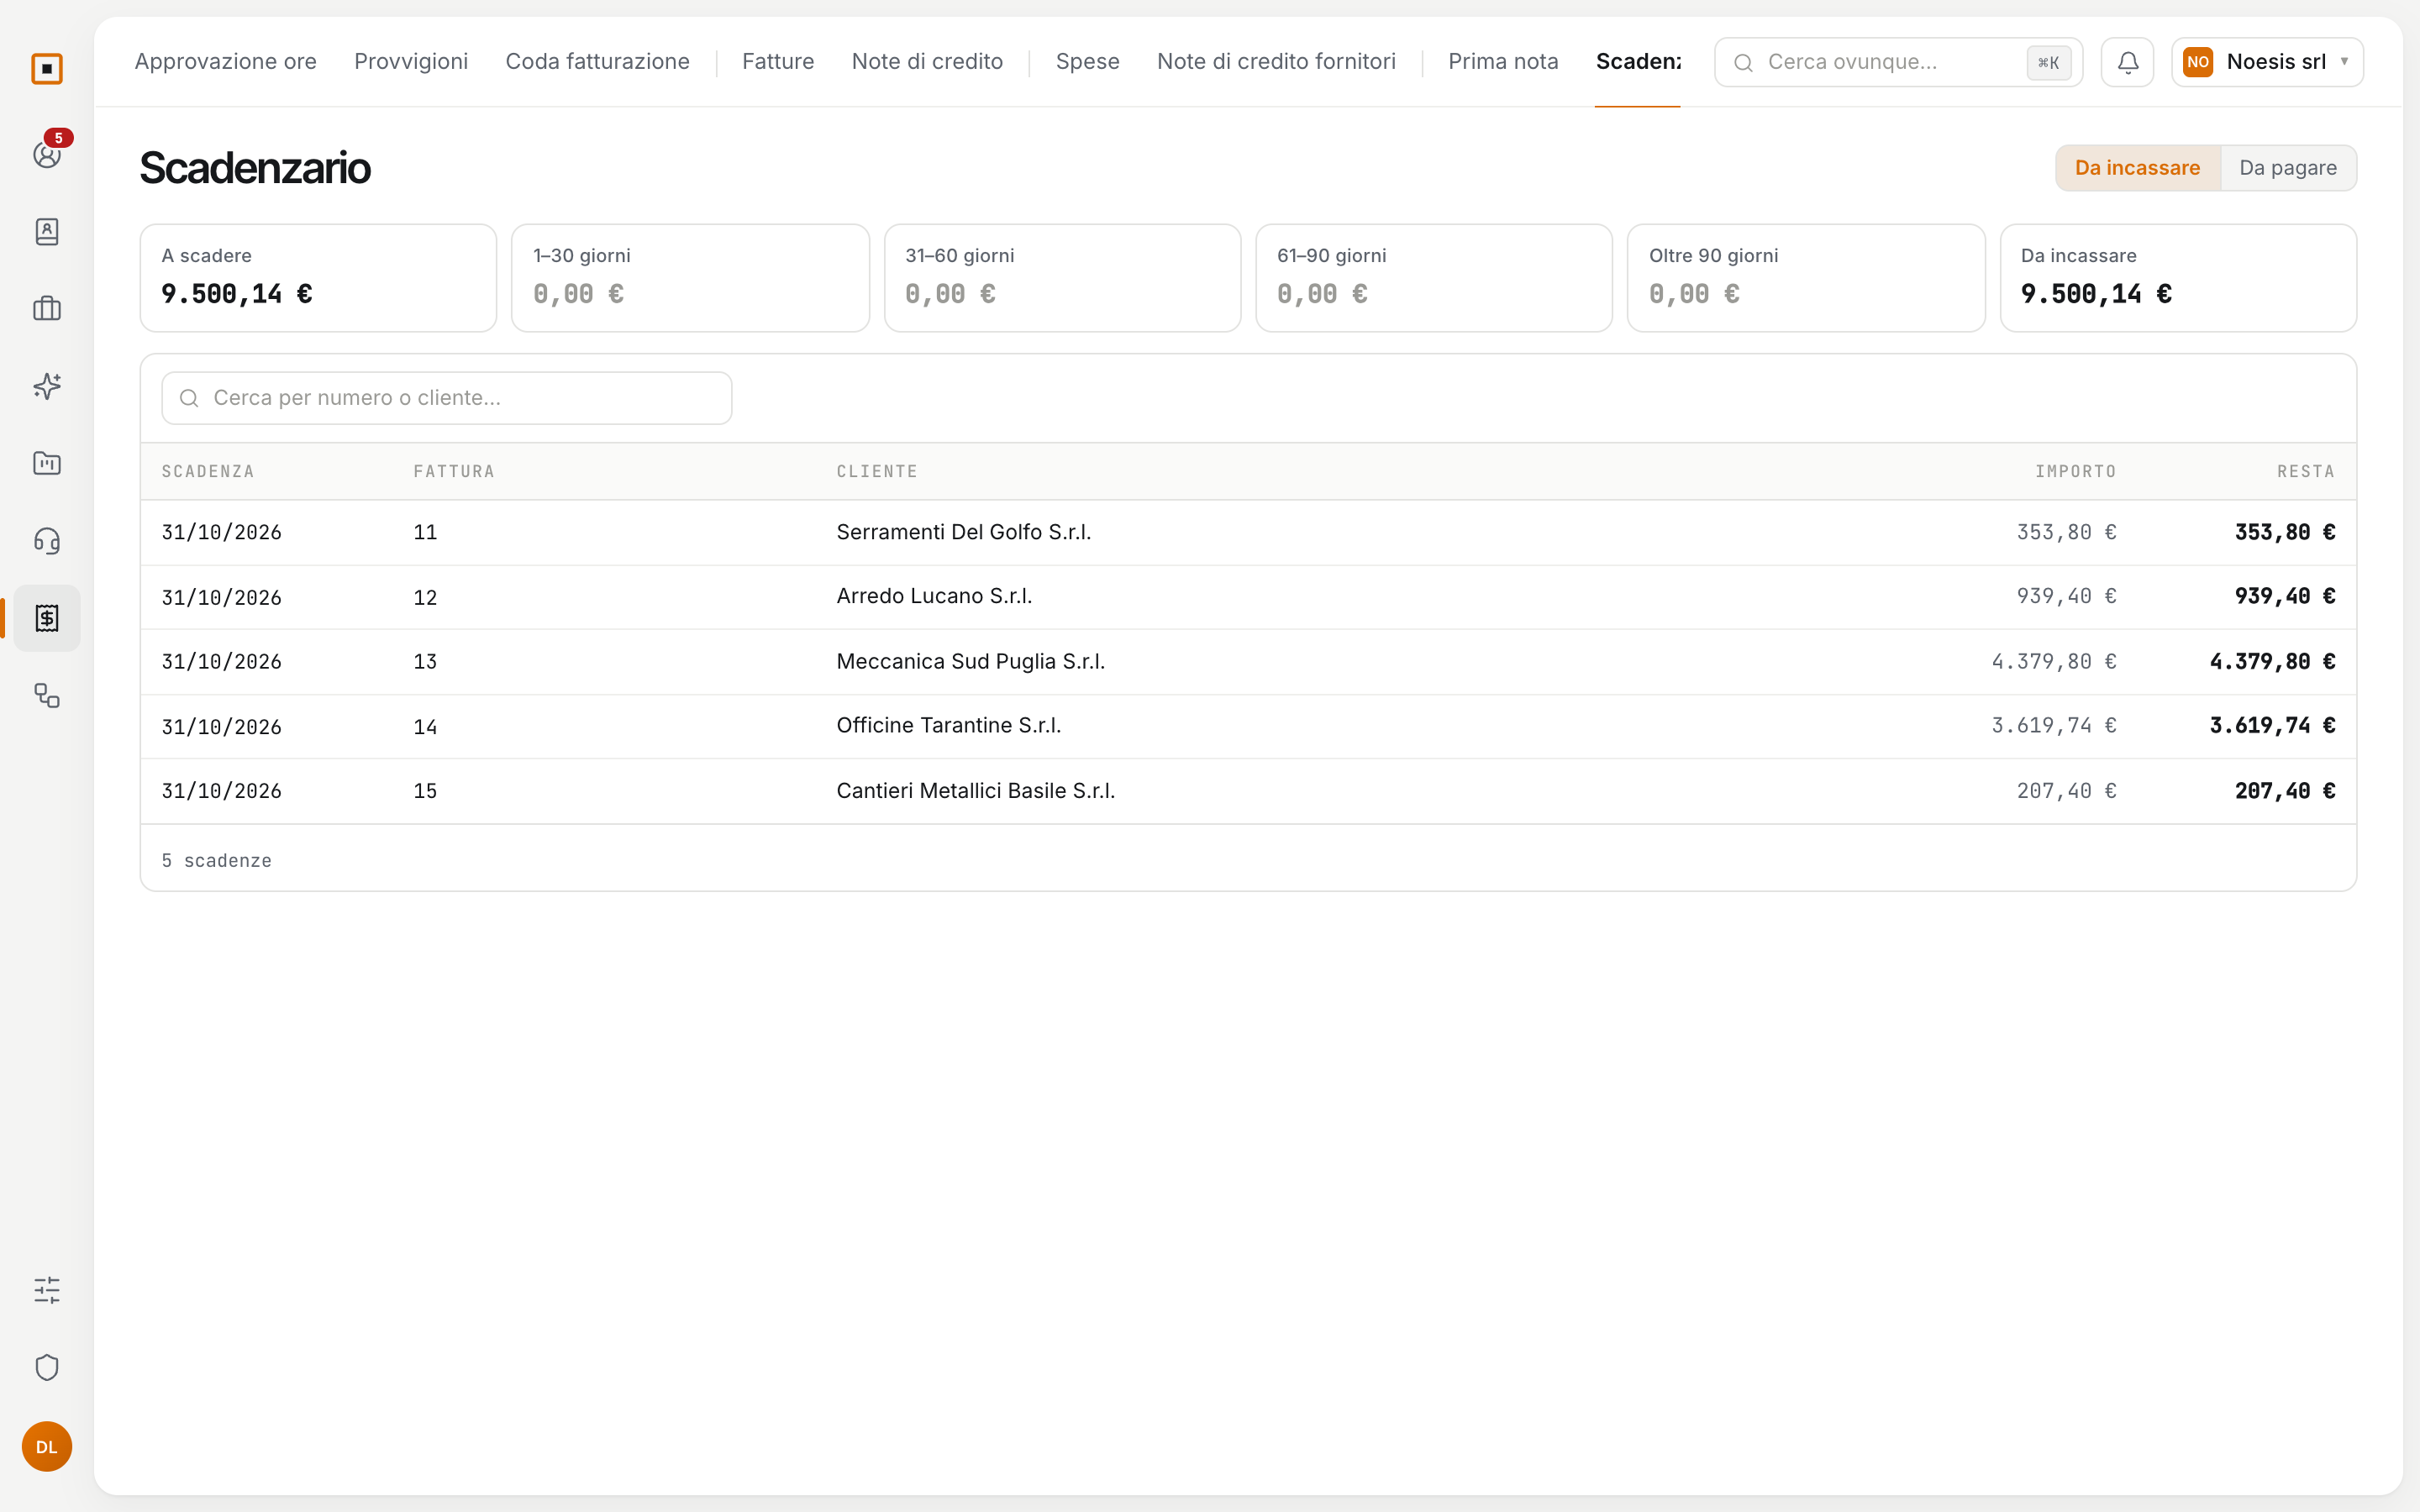
Task: Open Note di credito fornitori tab
Action: (1276, 62)
